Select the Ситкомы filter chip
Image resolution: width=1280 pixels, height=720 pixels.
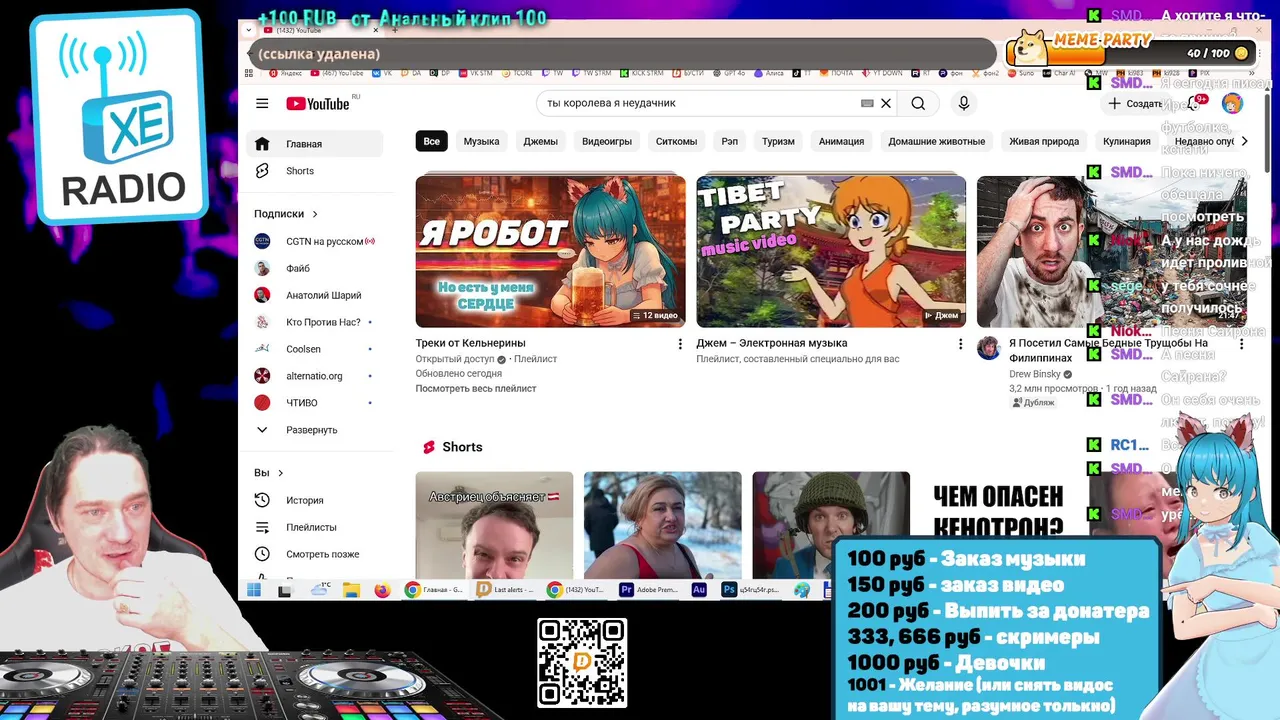676,141
